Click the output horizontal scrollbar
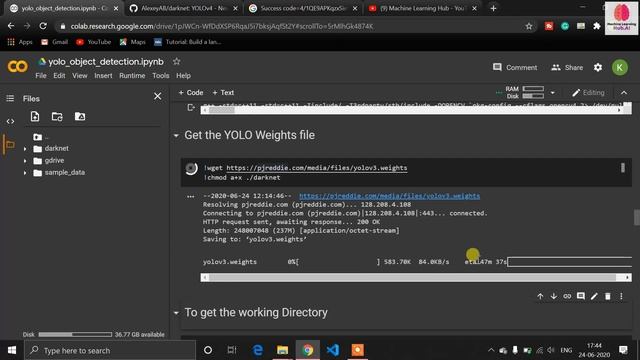This screenshot has width=640, height=360. pyautogui.click(x=416, y=278)
